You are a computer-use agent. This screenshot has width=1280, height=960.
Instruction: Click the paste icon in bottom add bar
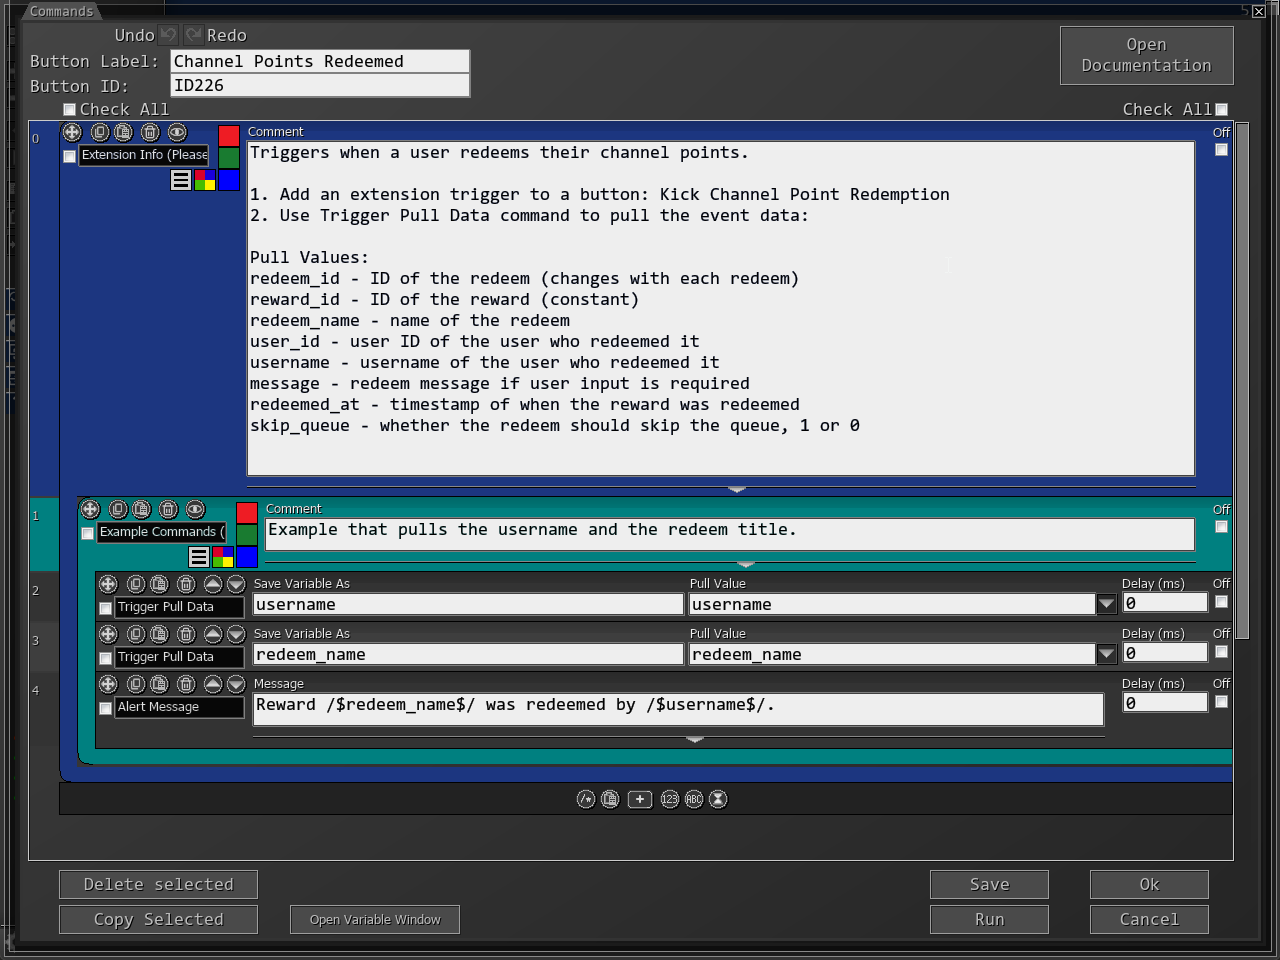610,799
